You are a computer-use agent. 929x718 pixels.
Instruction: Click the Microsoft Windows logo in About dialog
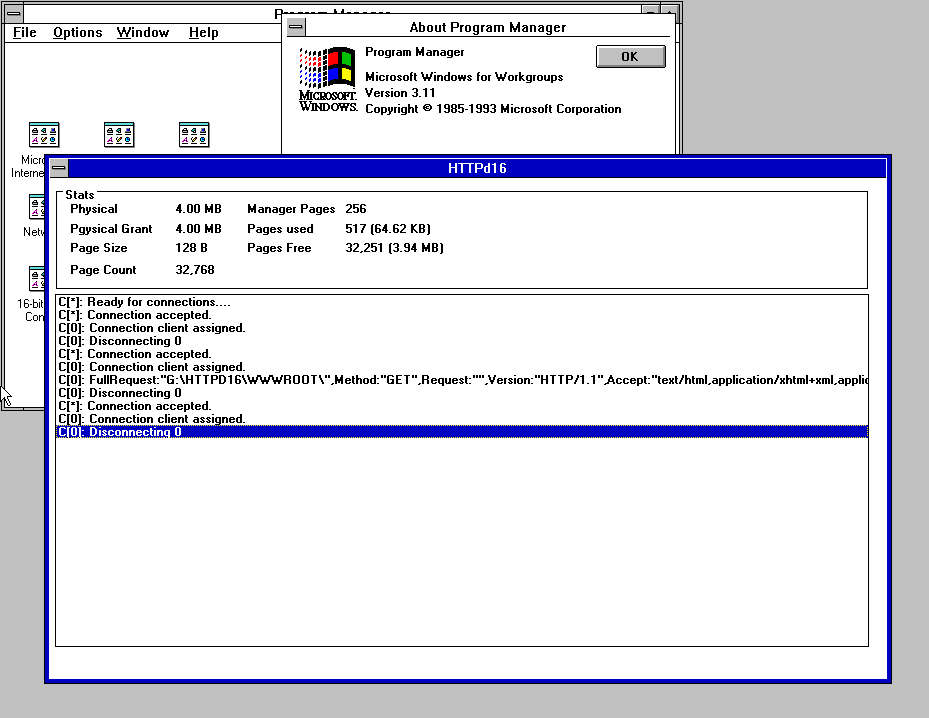pos(328,78)
